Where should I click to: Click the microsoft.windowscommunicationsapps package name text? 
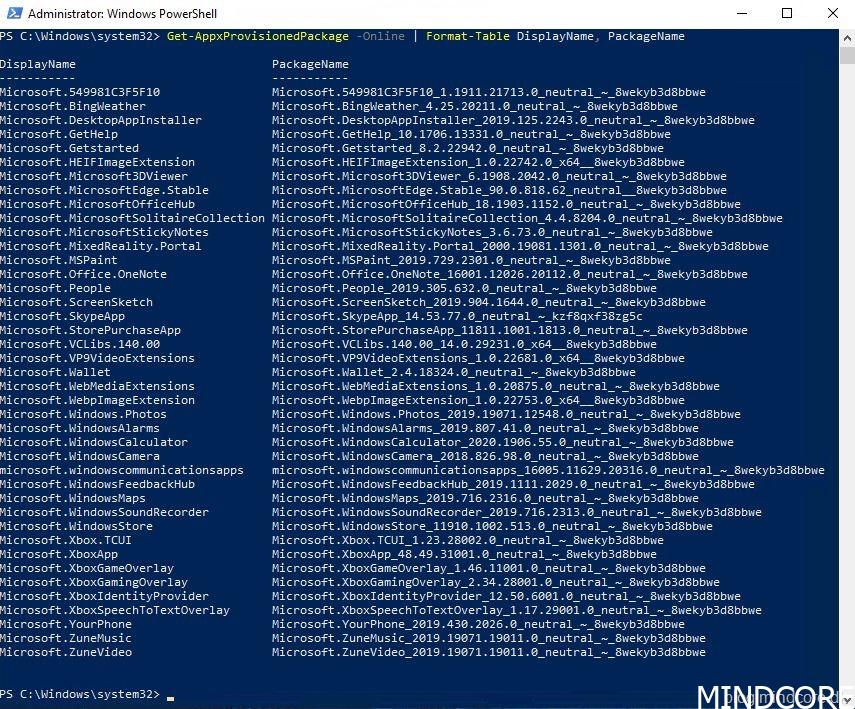click(548, 470)
